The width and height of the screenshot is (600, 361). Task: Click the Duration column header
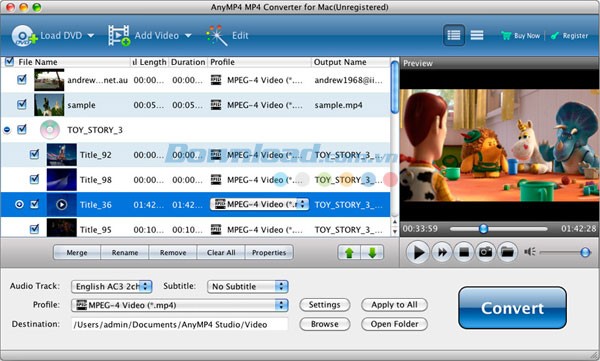click(x=188, y=62)
